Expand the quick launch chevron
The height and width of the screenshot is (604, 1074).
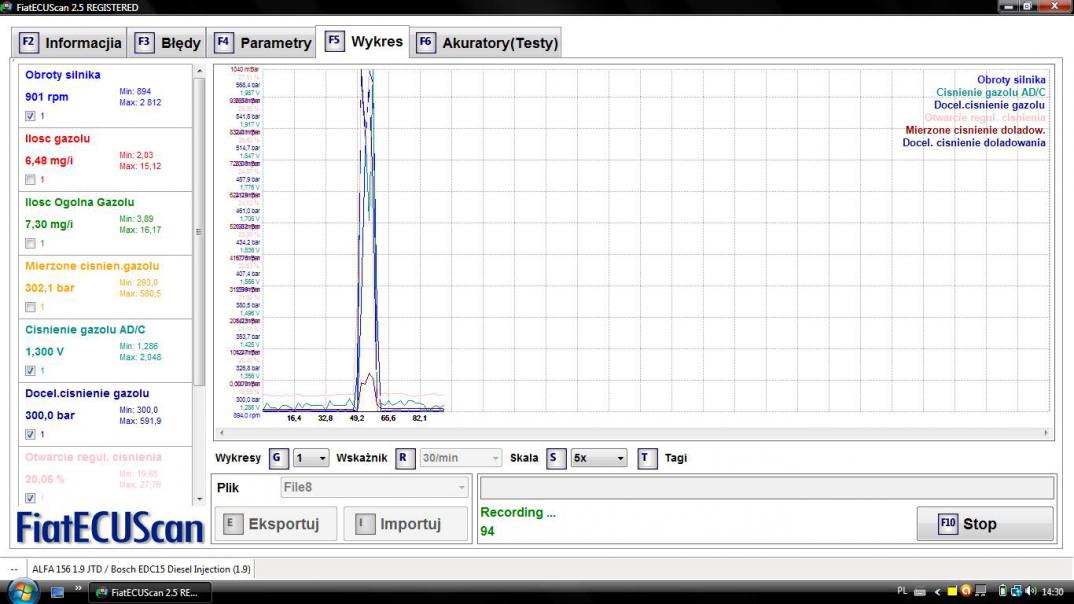click(x=78, y=588)
